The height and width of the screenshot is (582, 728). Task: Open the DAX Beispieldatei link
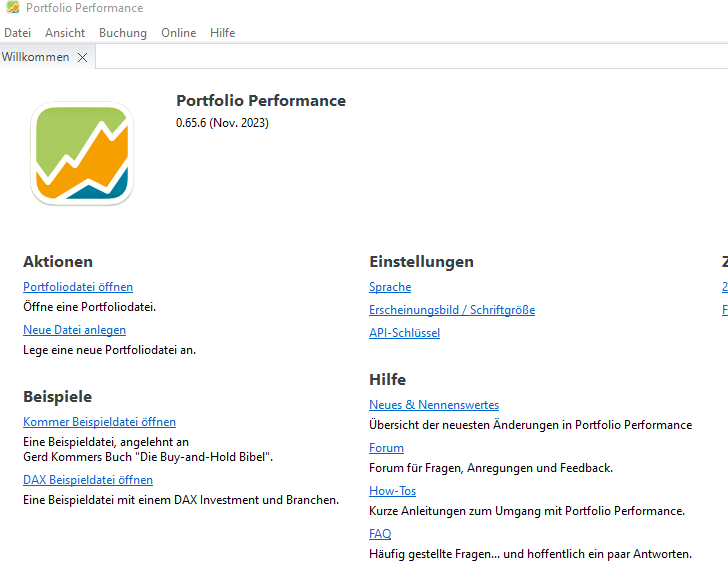coord(88,480)
